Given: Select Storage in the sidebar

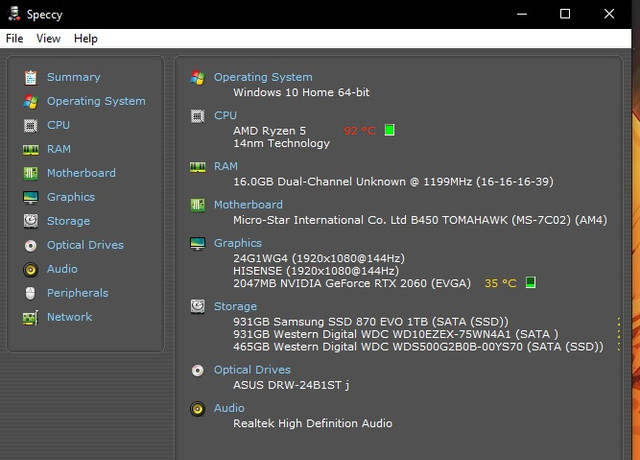Looking at the screenshot, I should pos(69,221).
